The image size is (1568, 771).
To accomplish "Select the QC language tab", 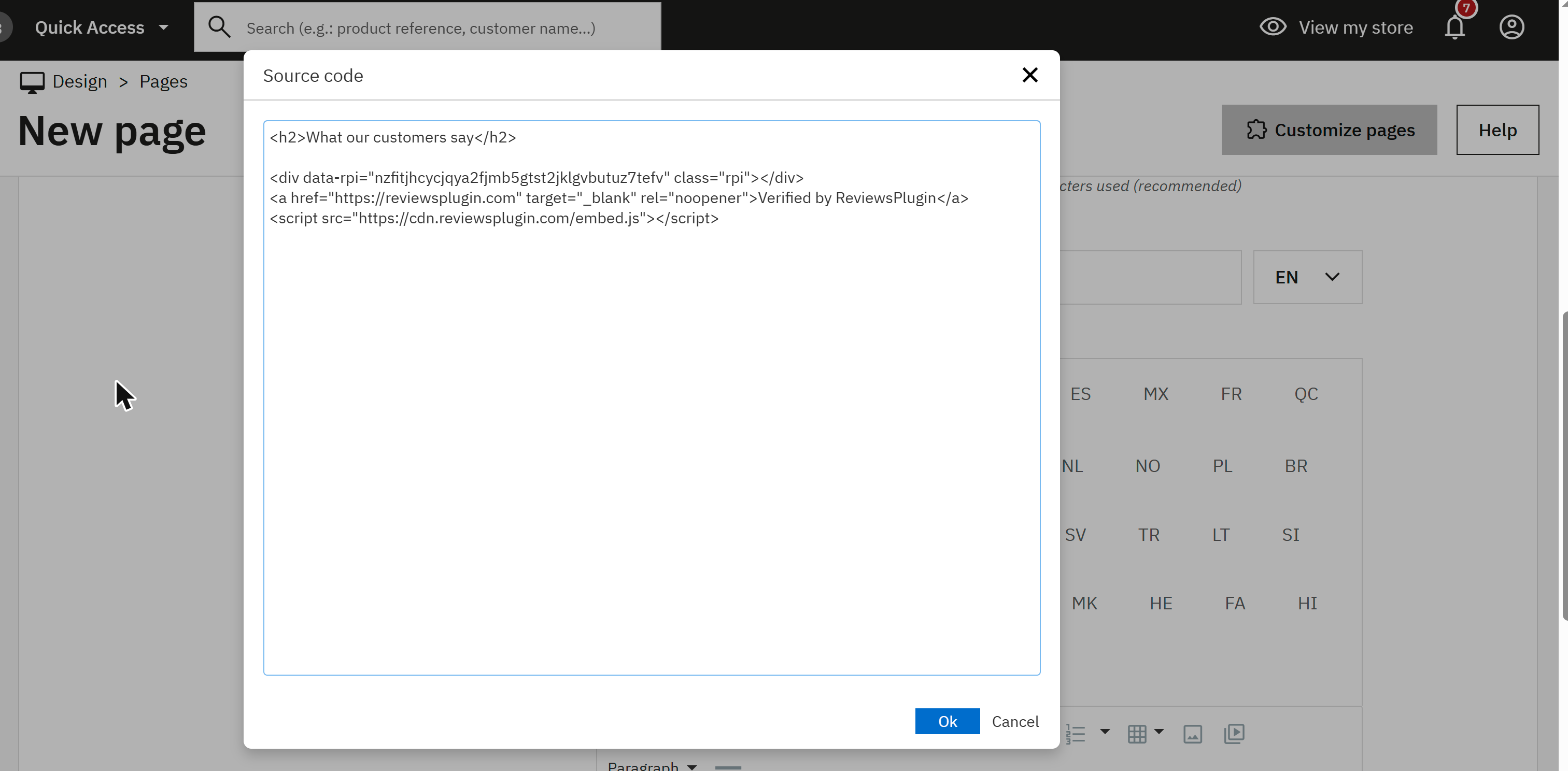I will pyautogui.click(x=1306, y=394).
